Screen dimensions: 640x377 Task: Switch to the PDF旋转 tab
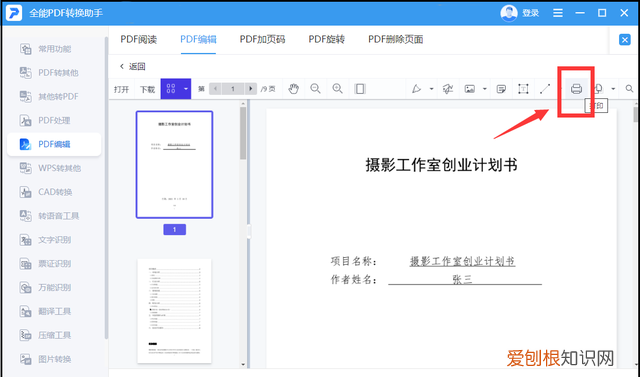tap(327, 39)
